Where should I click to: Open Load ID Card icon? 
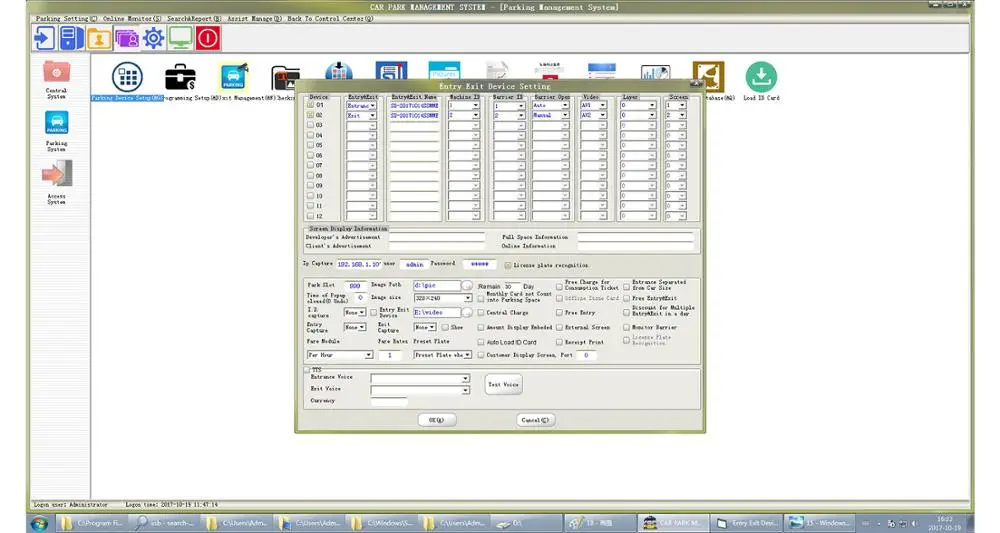[x=762, y=77]
